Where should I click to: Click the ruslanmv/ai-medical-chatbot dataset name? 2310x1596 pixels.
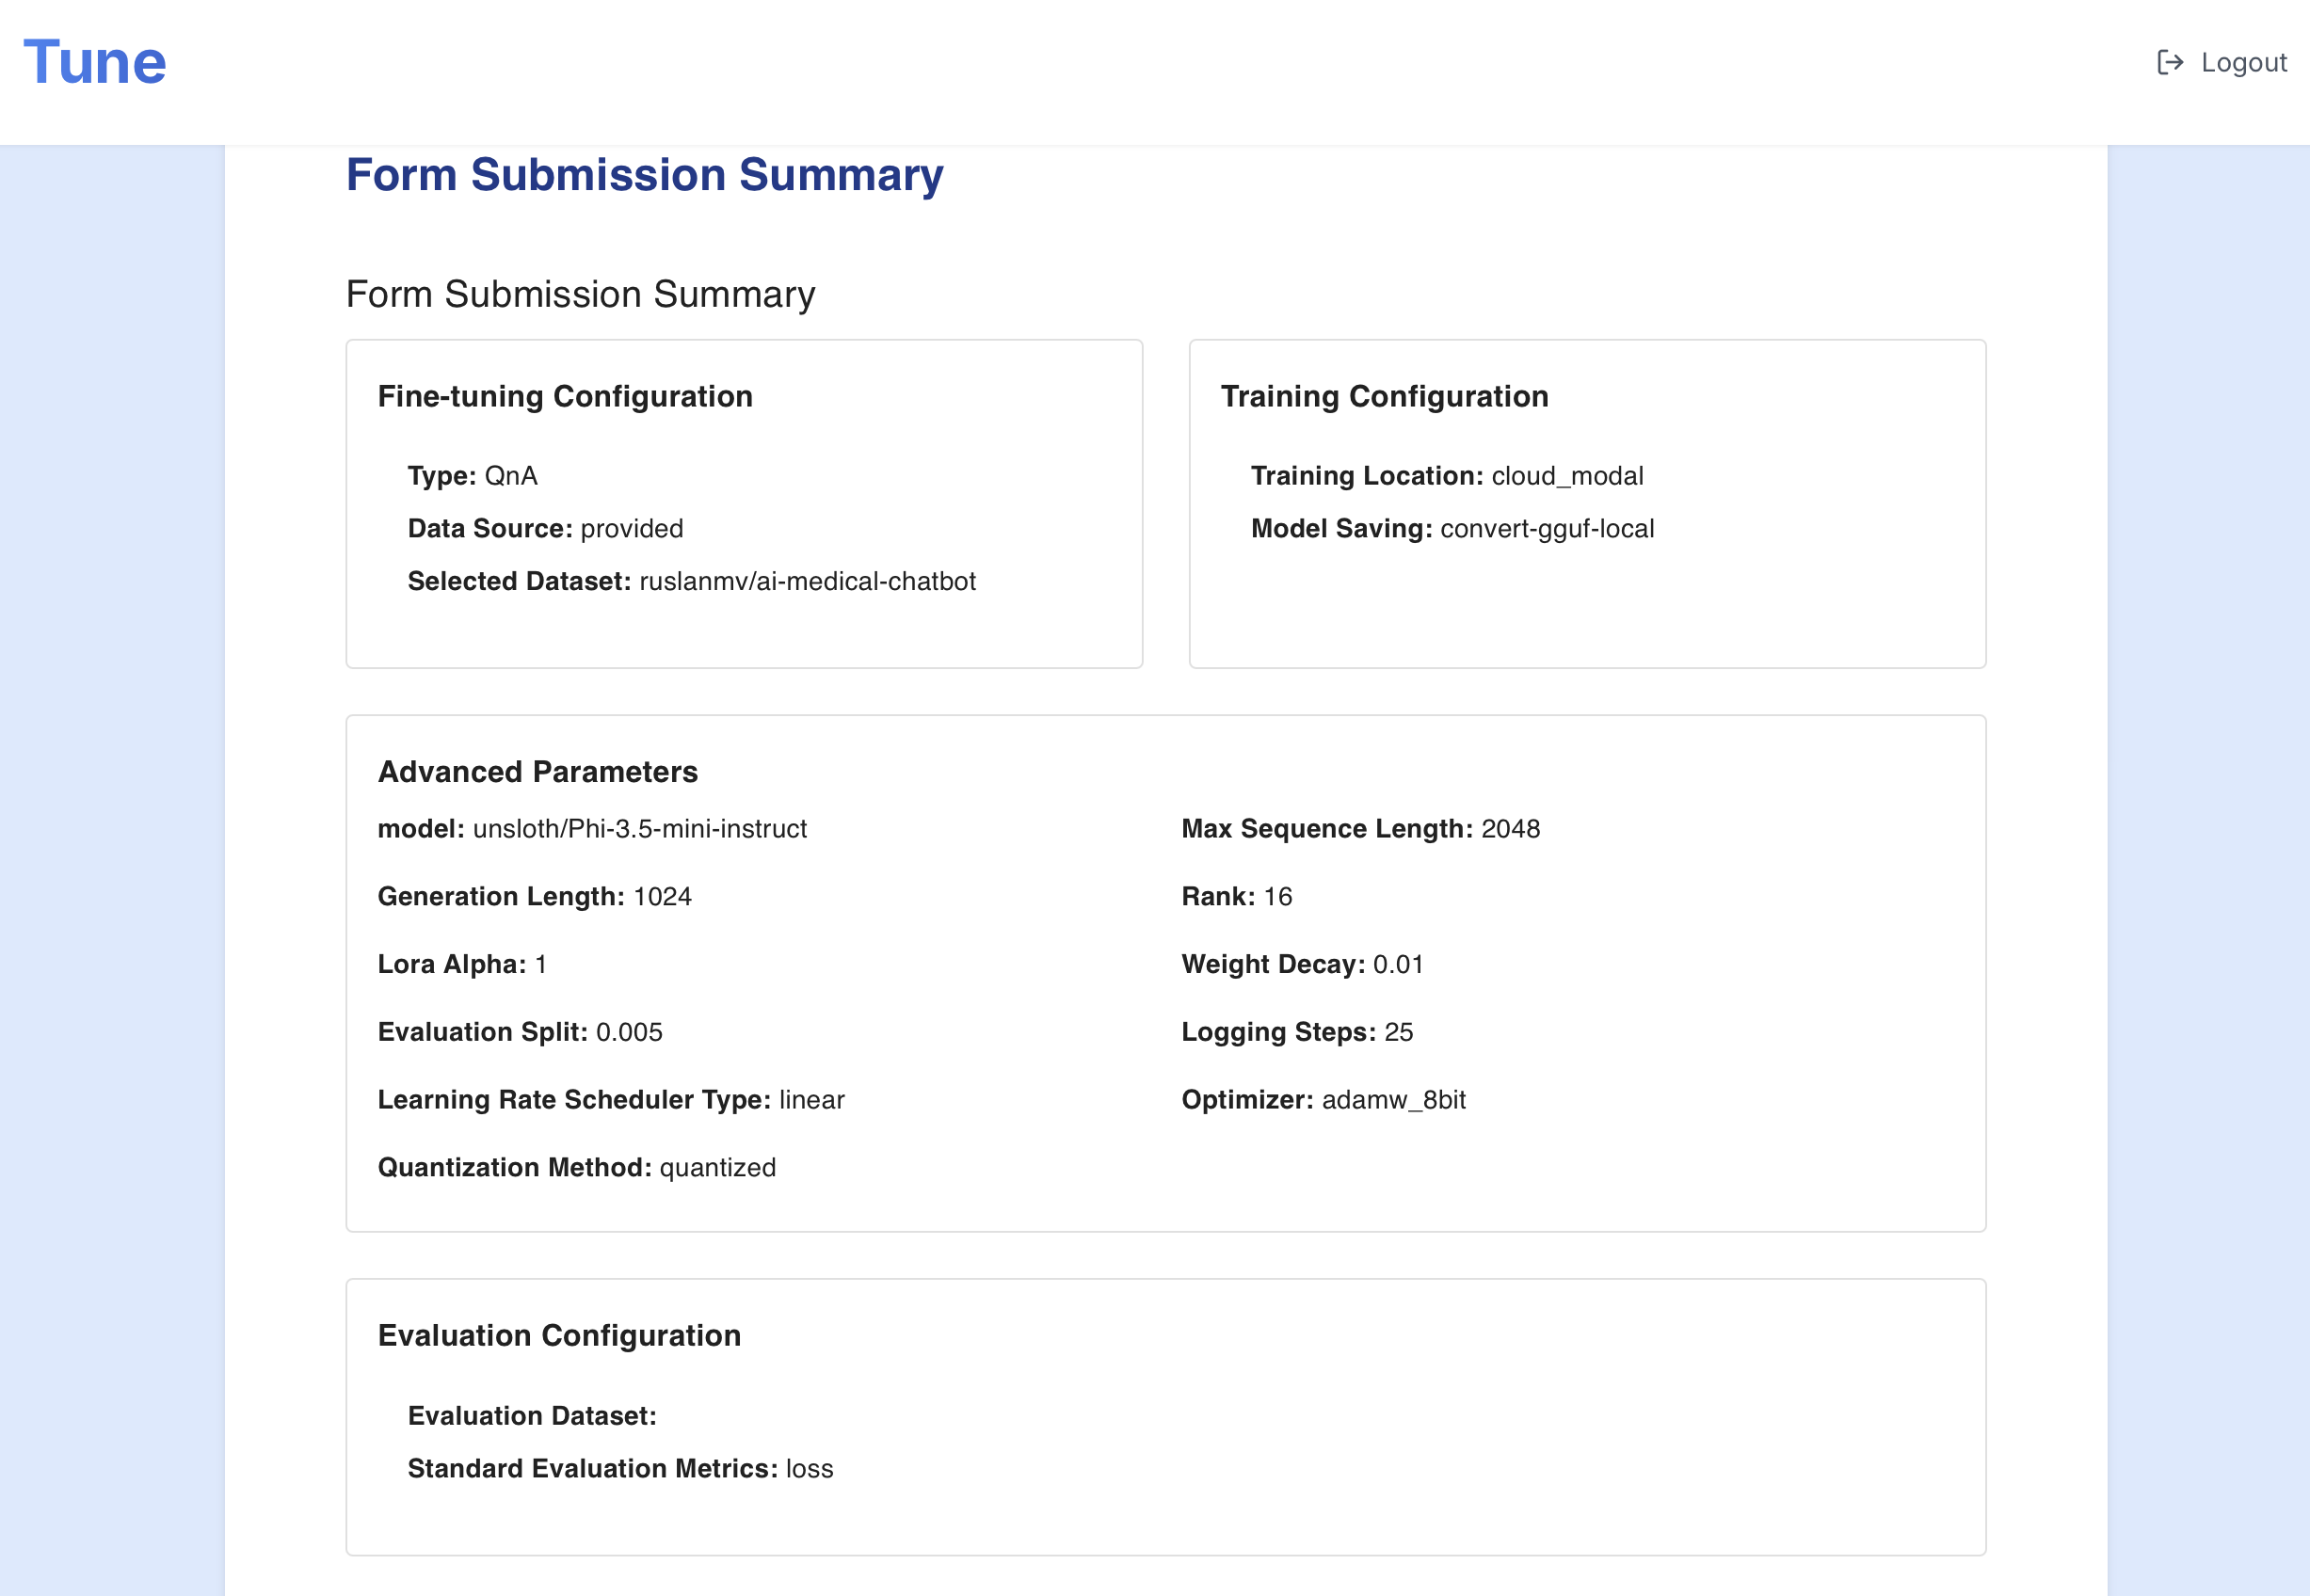(807, 582)
